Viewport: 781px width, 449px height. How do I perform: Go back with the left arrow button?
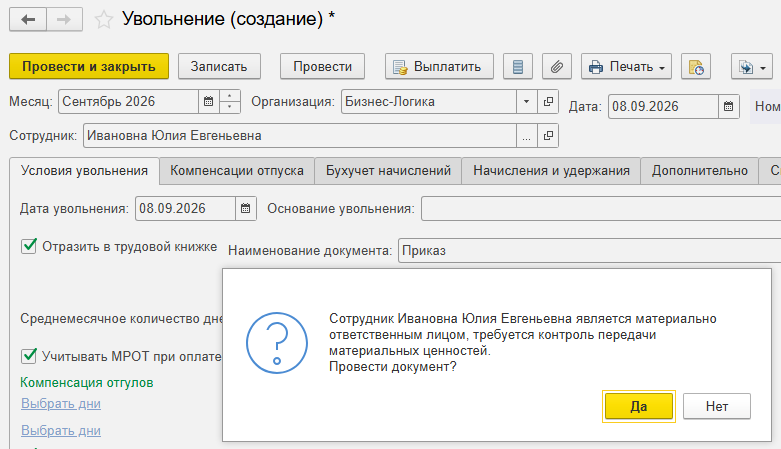[x=28, y=20]
